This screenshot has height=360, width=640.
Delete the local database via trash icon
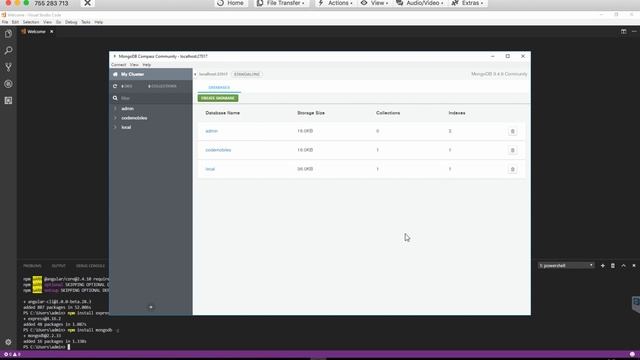tap(512, 169)
